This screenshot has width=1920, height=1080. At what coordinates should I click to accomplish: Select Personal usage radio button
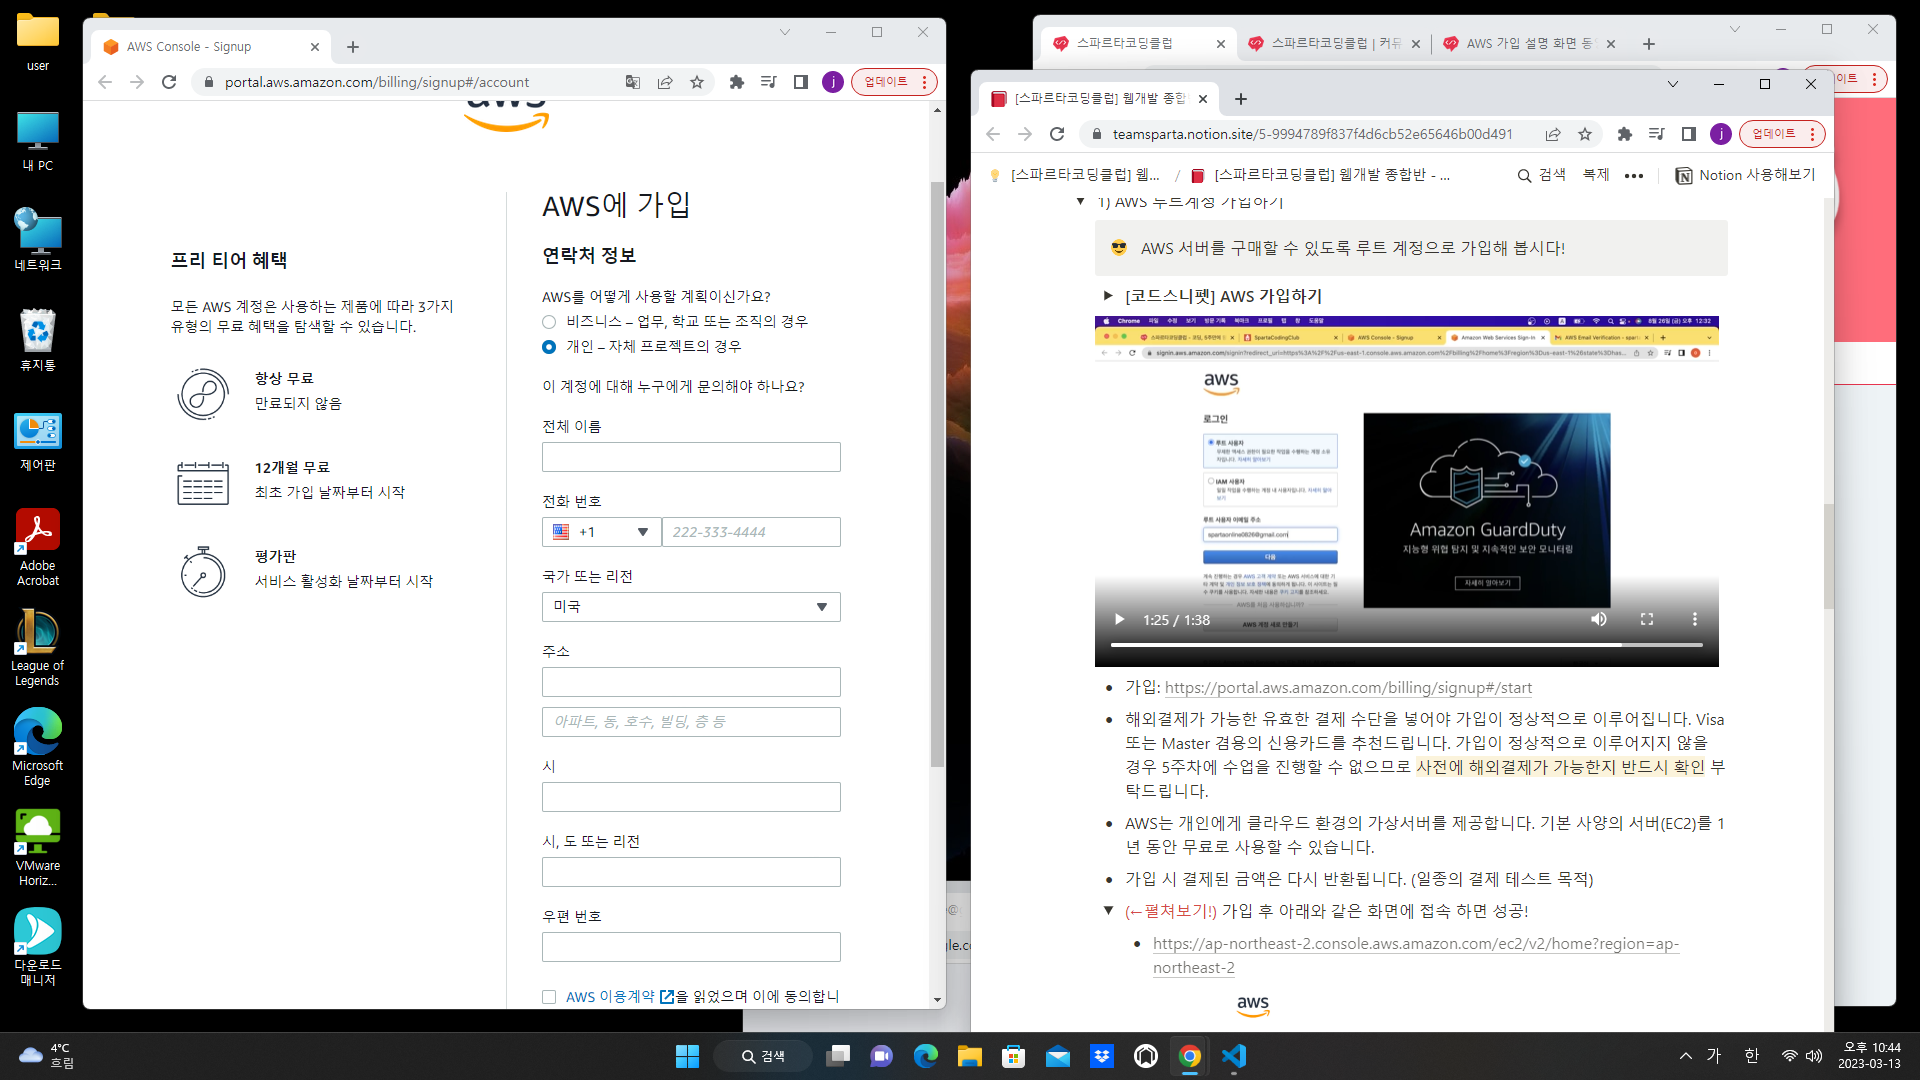pos(549,347)
